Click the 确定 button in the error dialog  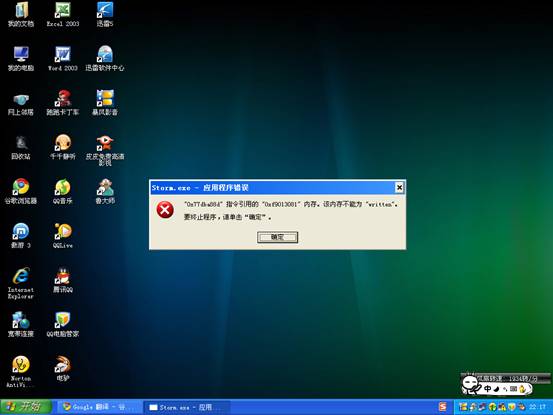click(277, 237)
